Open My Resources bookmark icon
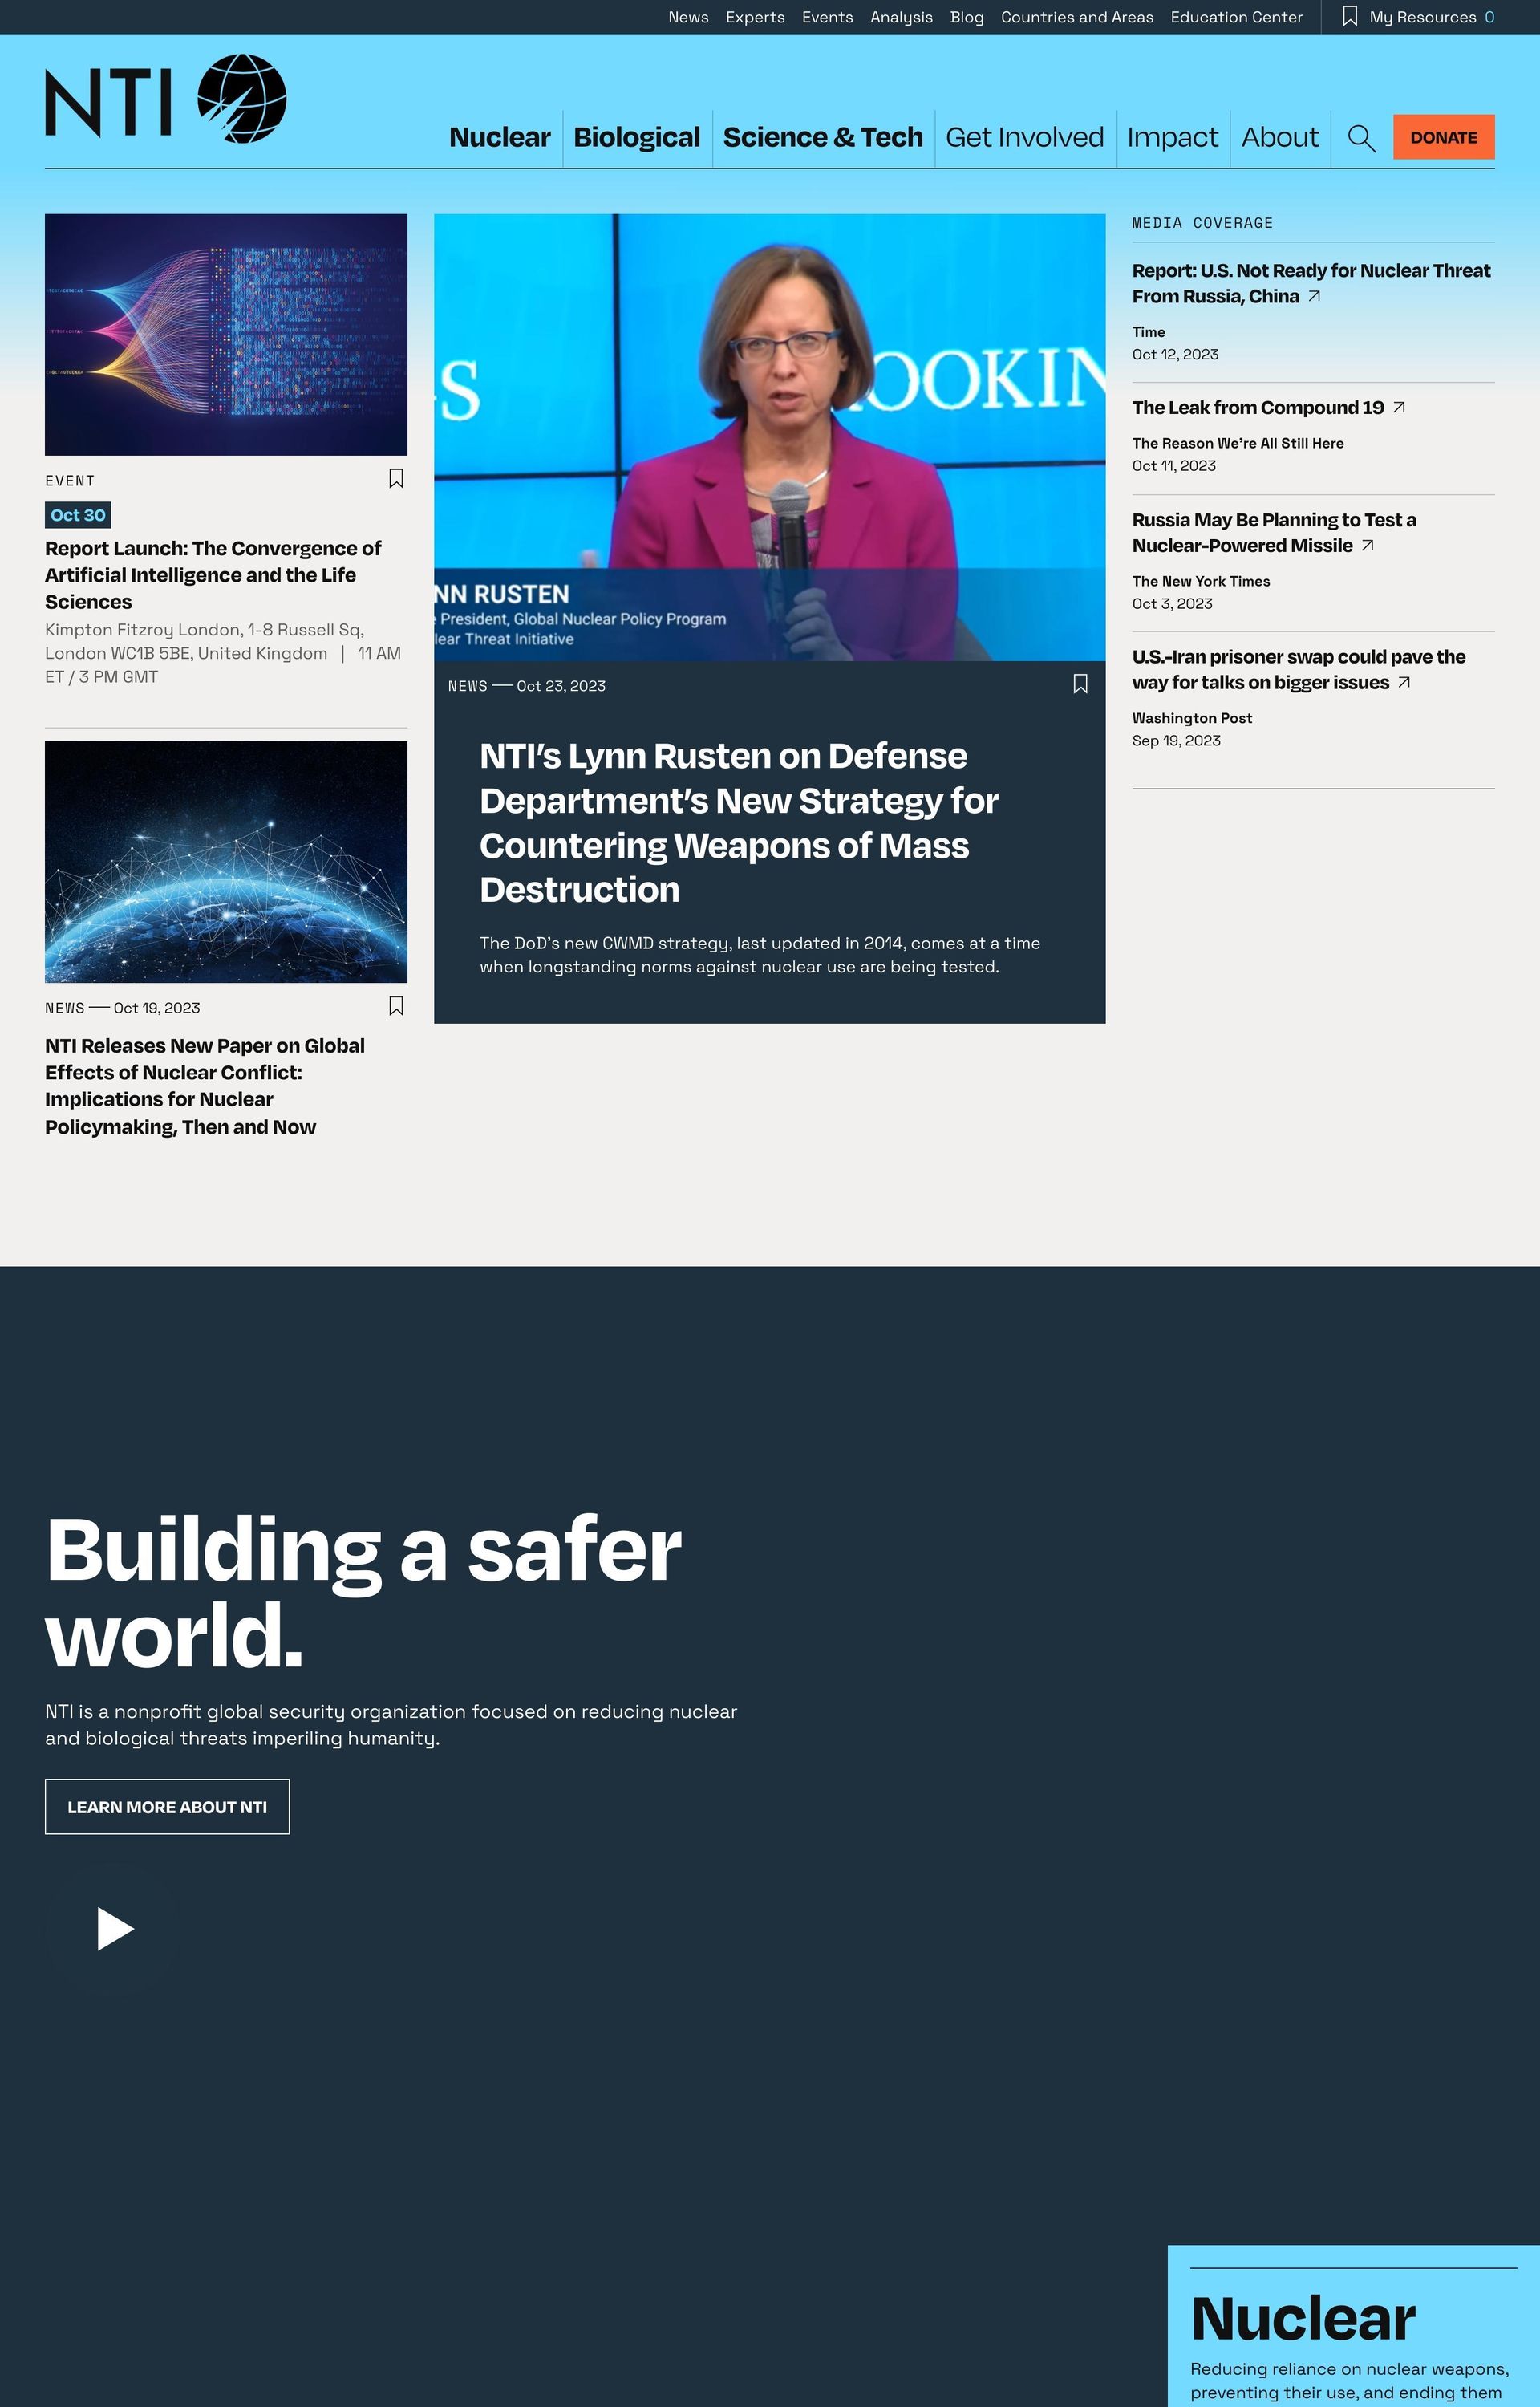1540x2407 pixels. pos(1349,17)
